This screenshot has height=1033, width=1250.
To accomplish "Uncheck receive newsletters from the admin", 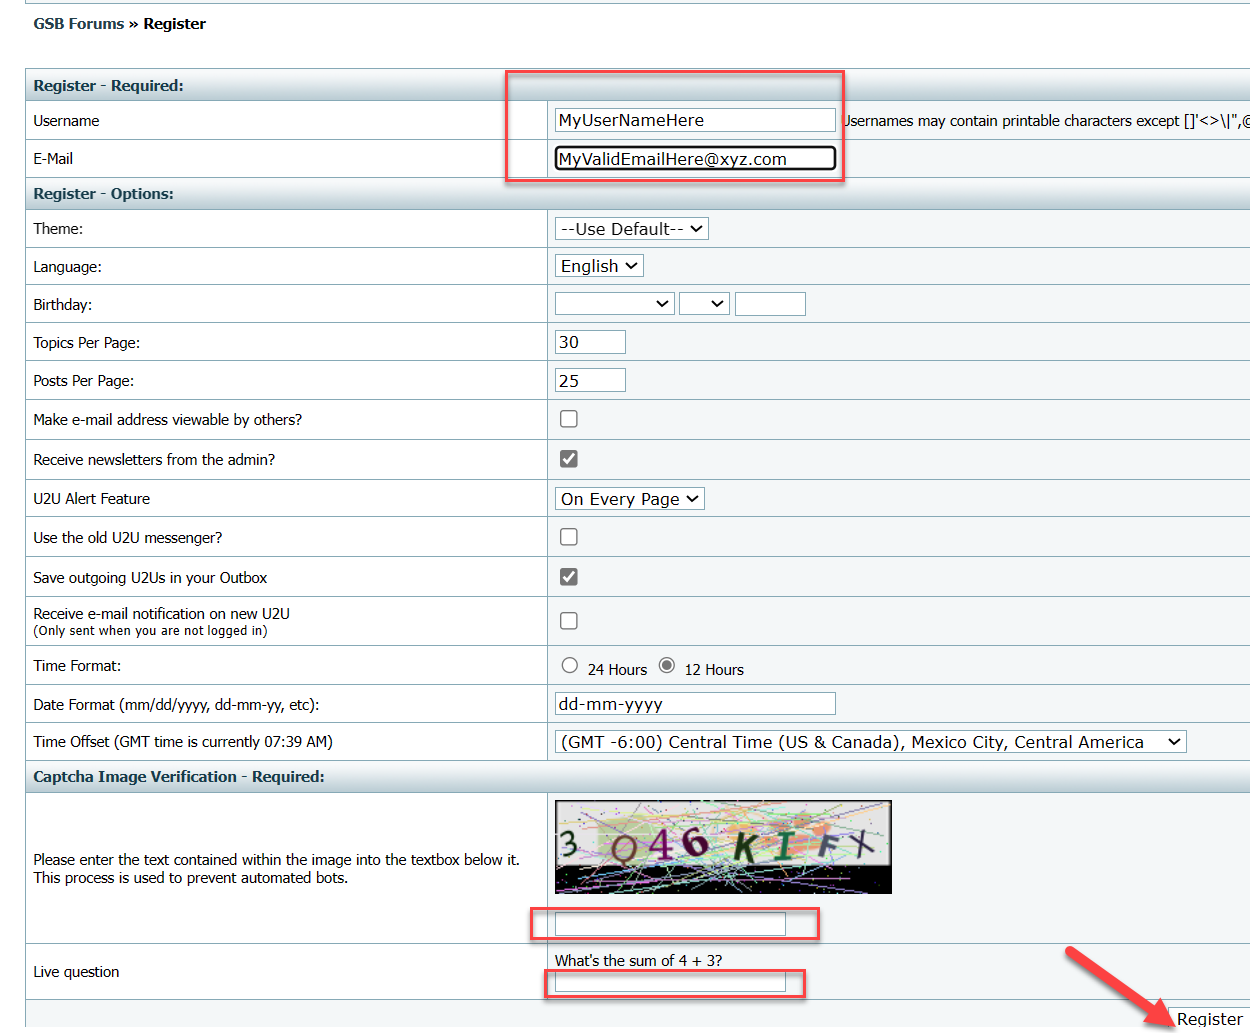I will pyautogui.click(x=569, y=459).
